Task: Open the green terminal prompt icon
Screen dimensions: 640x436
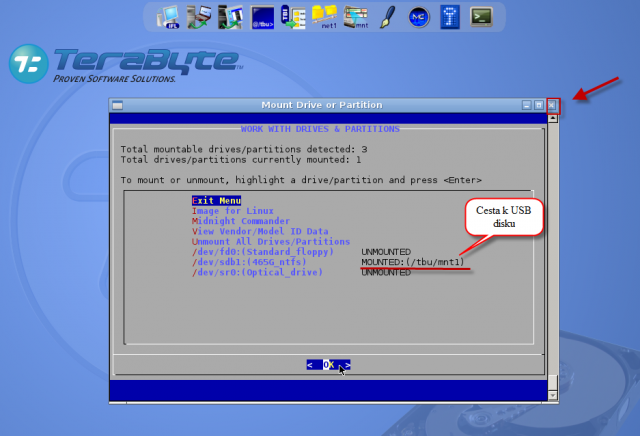Action: [481, 17]
